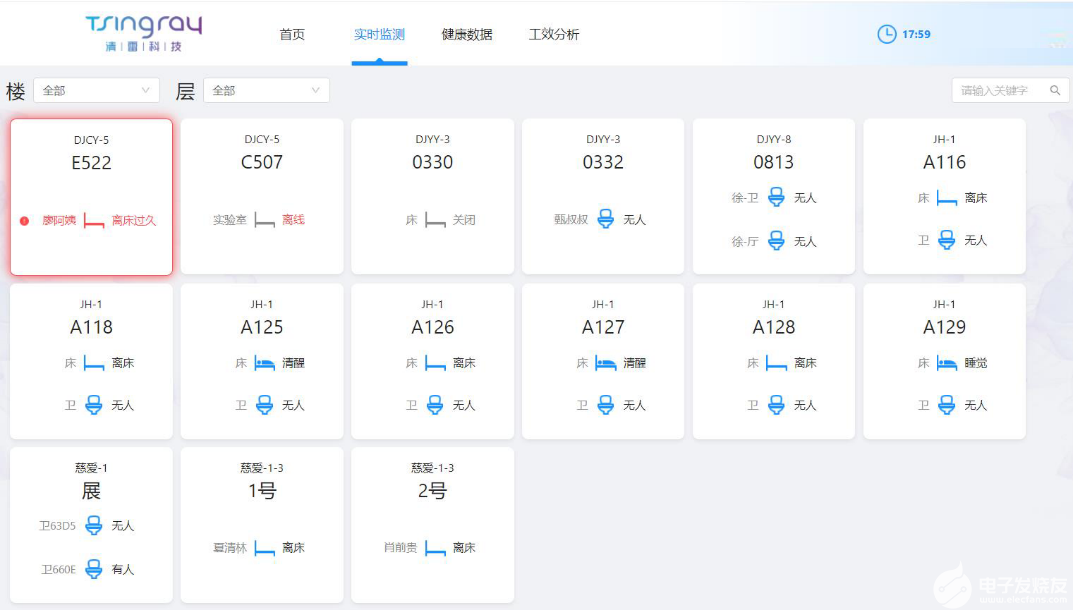
Task: Open the 首页 tab
Action: [x=292, y=34]
